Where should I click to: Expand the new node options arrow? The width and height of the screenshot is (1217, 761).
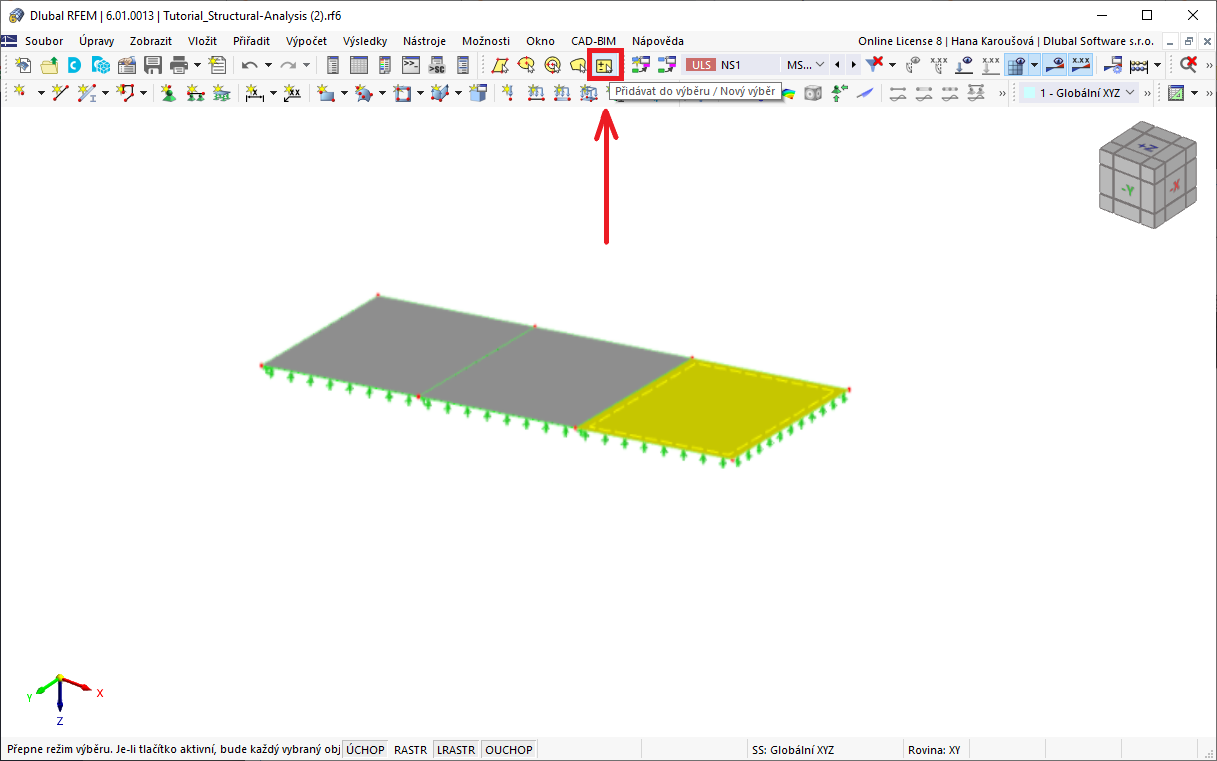click(41, 92)
